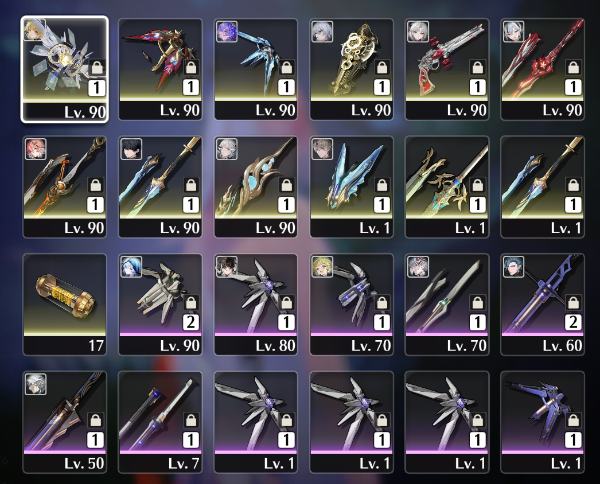Pick the ornate golden pistol weapon
This screenshot has width=600, height=484.
[x=352, y=69]
